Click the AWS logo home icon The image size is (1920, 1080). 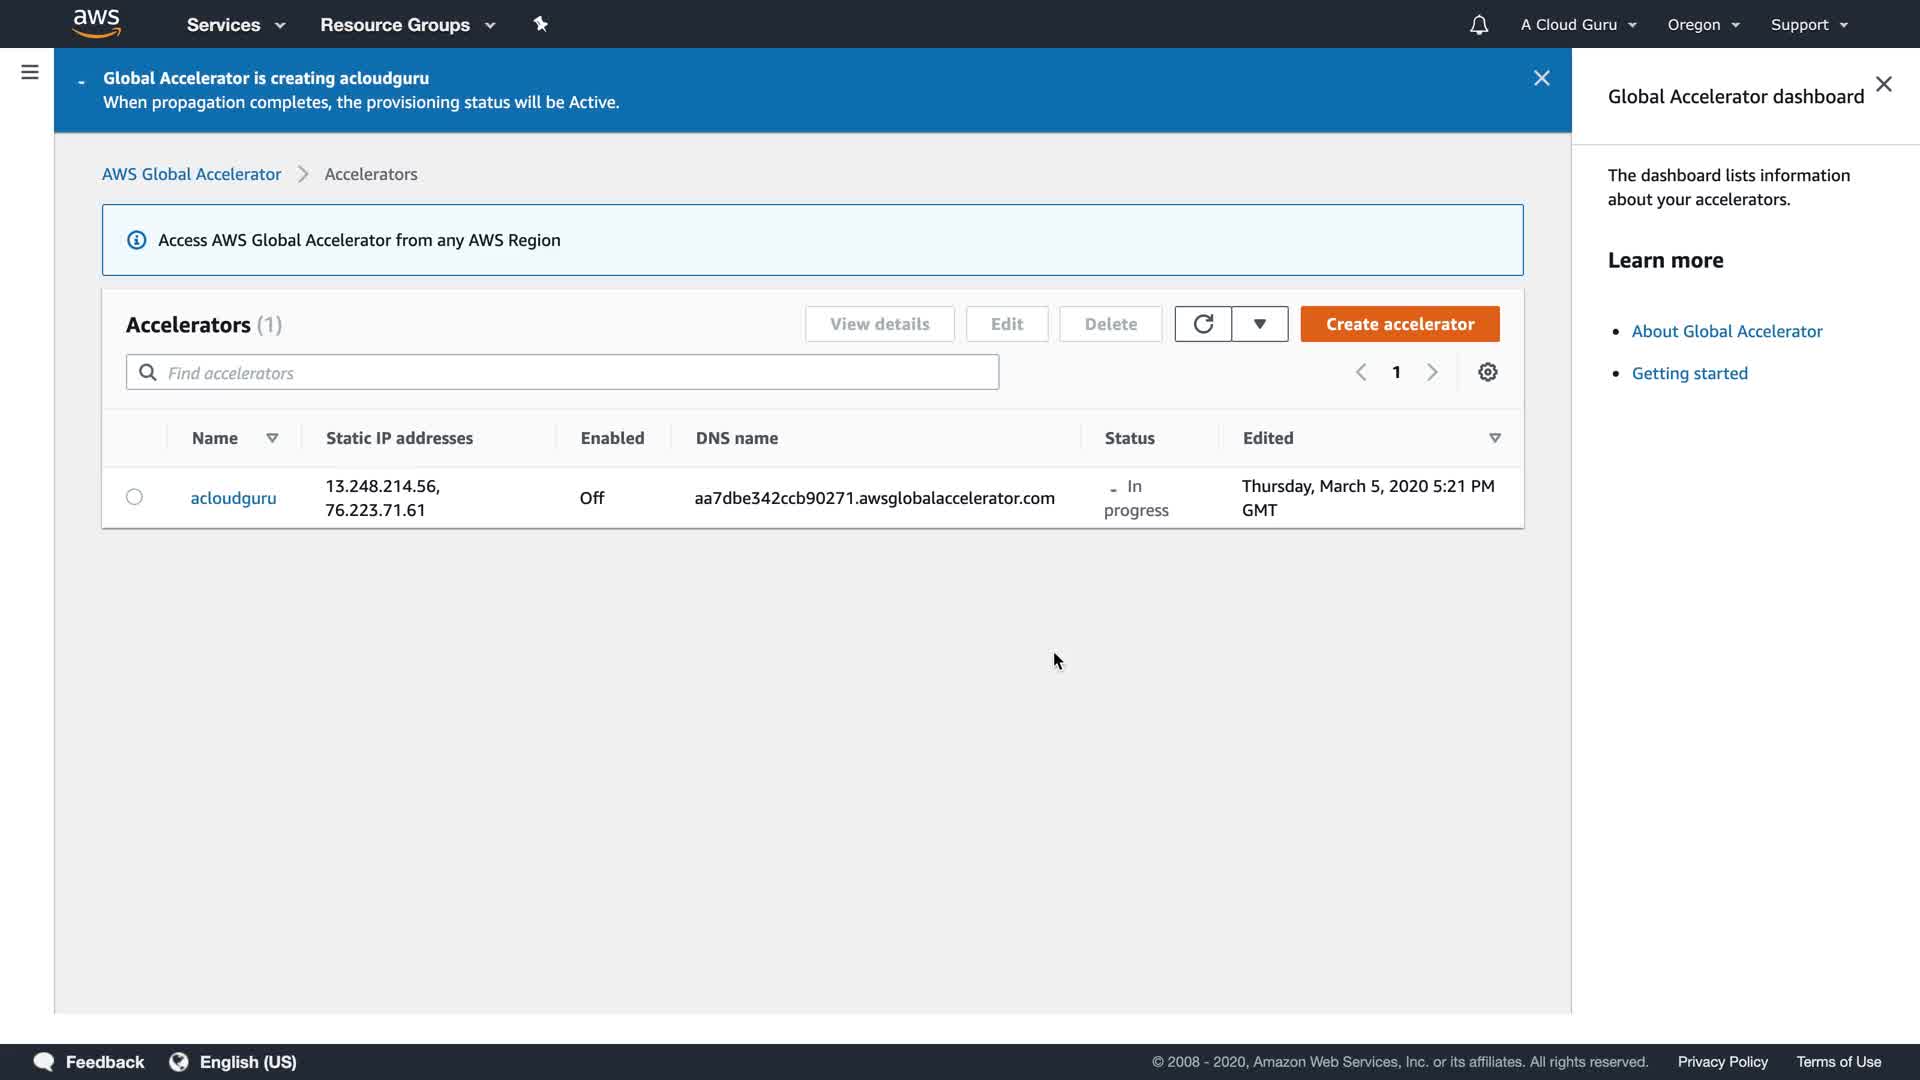pyautogui.click(x=97, y=24)
